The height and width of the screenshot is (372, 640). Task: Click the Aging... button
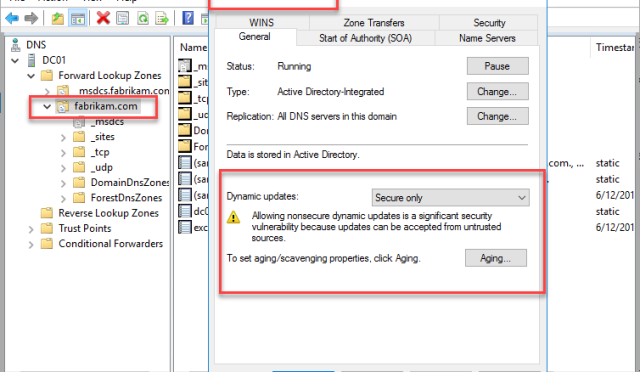496,258
